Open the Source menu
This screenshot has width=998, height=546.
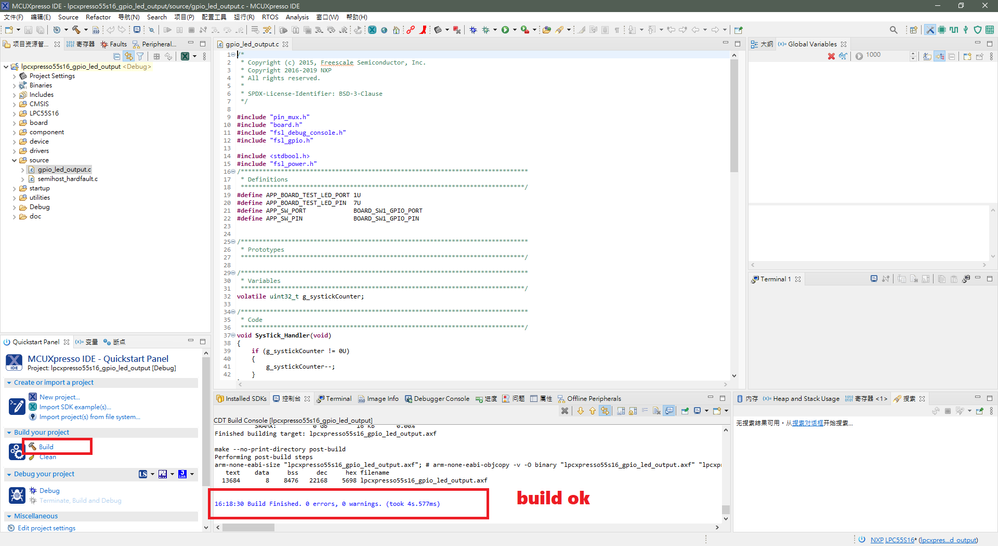tap(68, 17)
